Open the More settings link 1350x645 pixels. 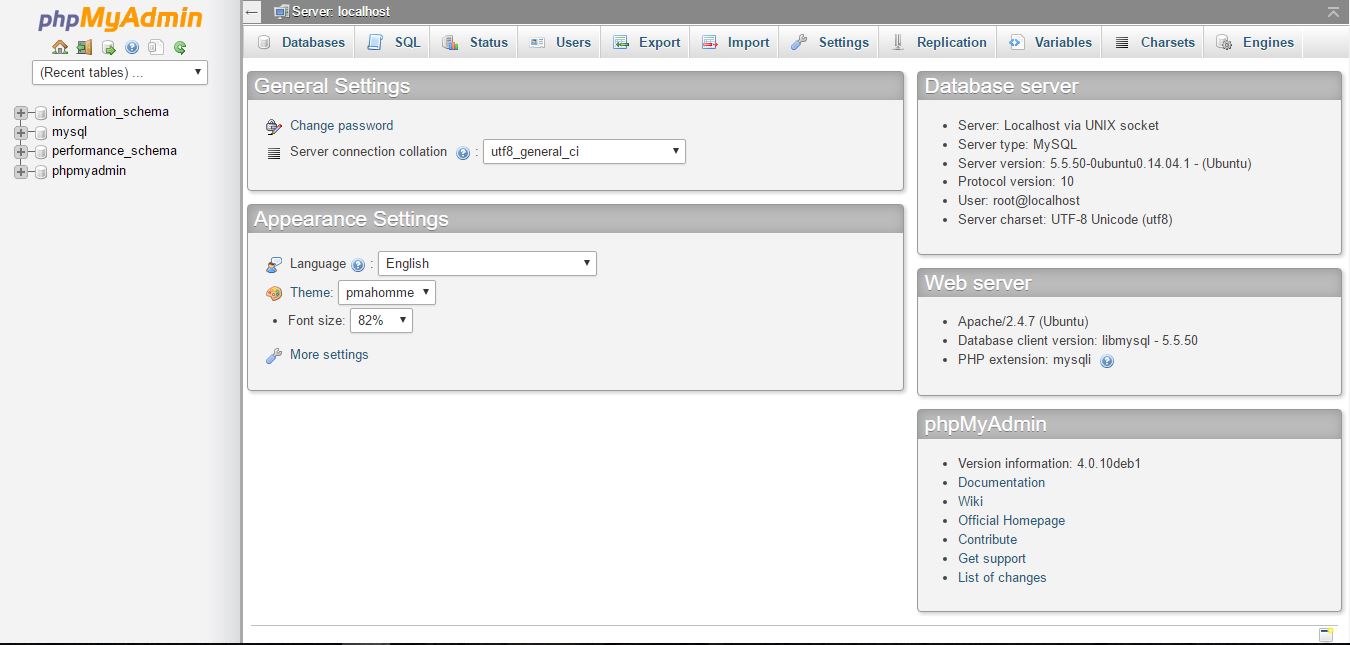click(329, 354)
